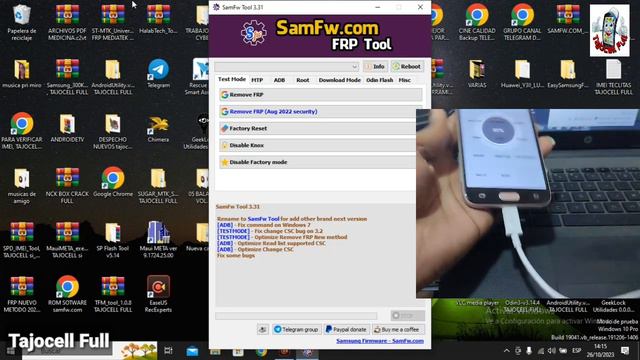Click the SamFw Tool link in the log

(x=263, y=219)
